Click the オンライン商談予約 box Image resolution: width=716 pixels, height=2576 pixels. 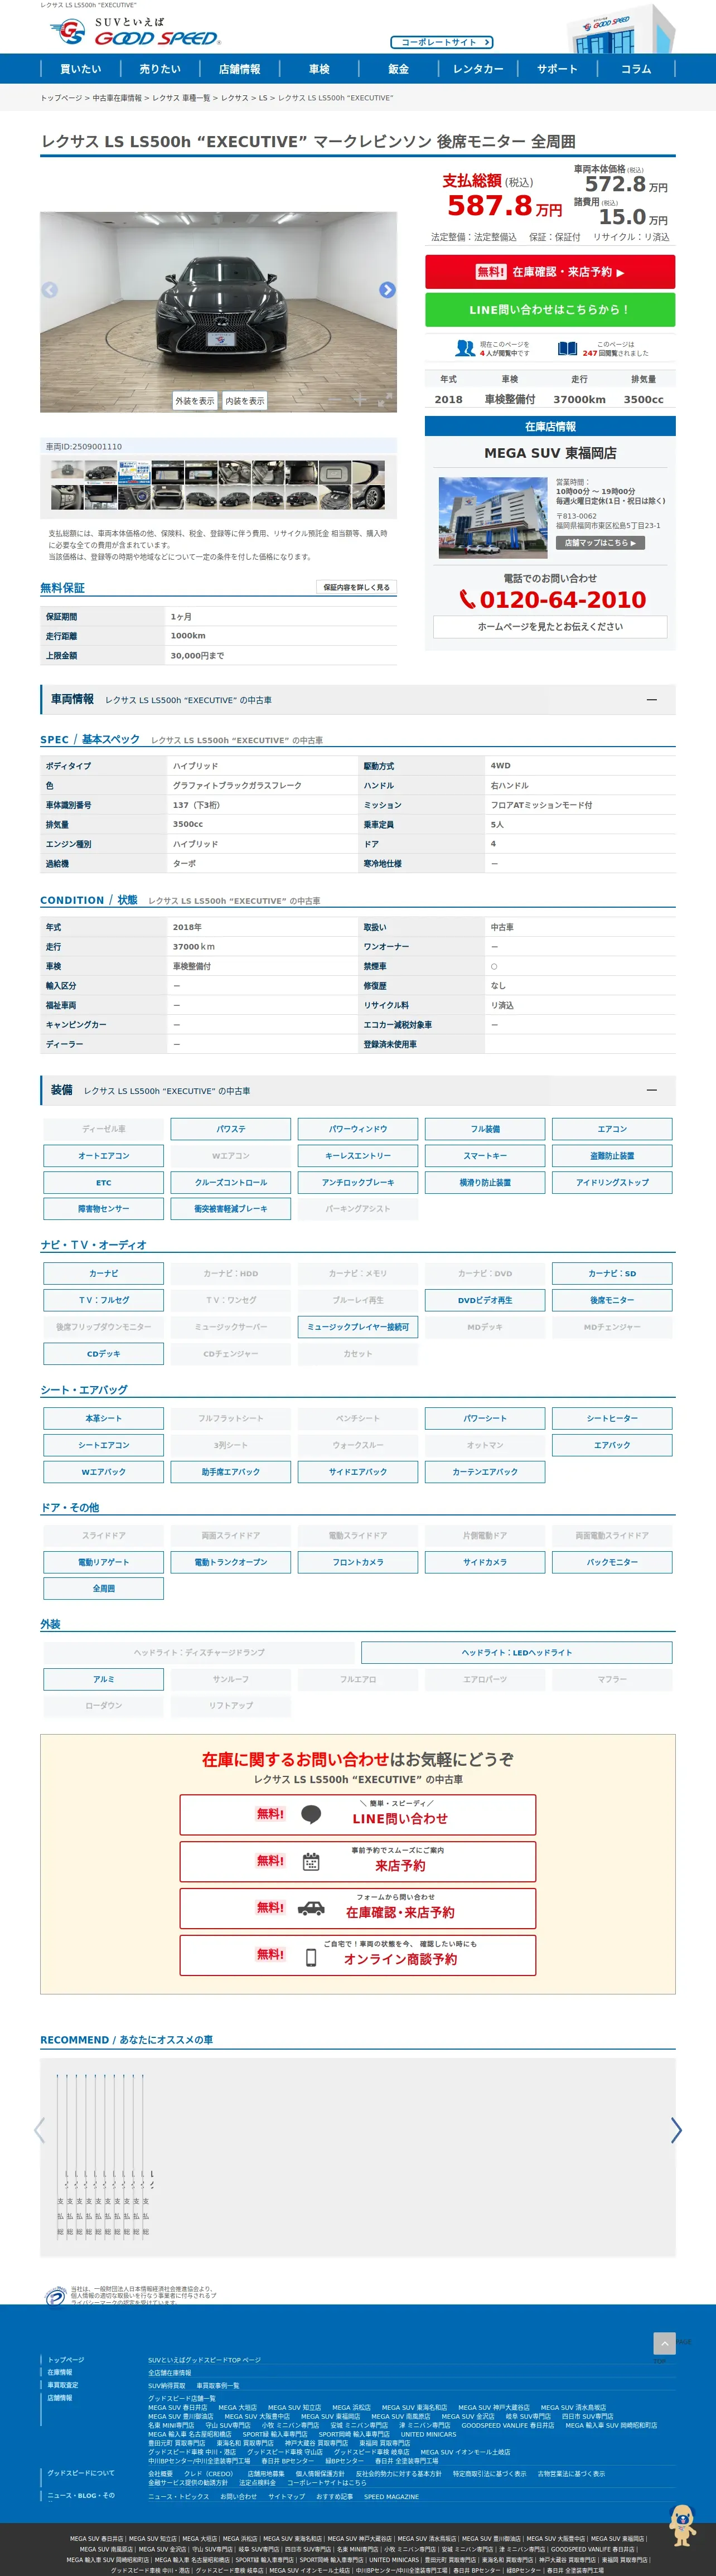pyautogui.click(x=358, y=1955)
